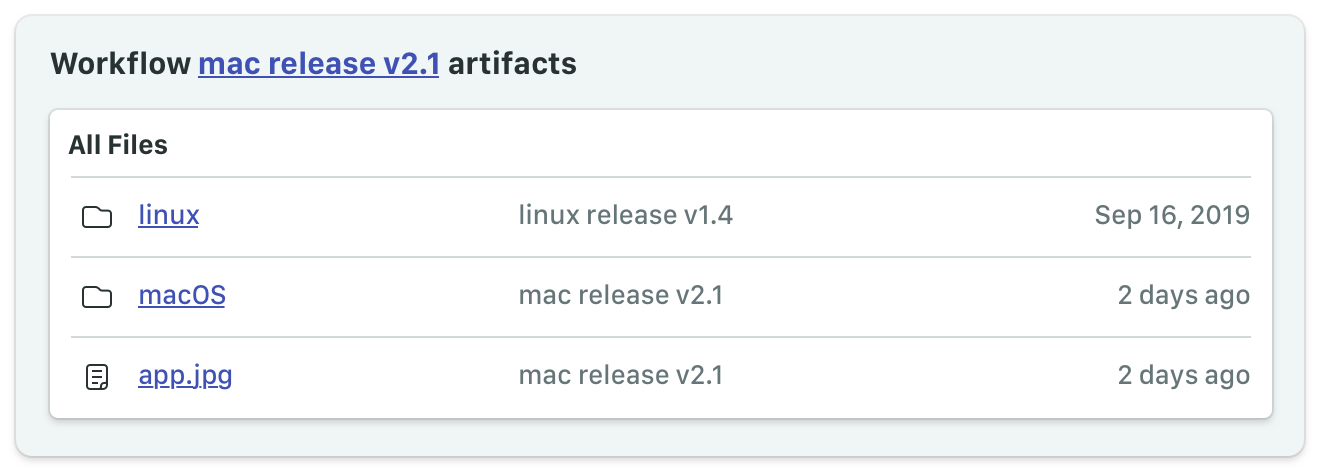Click 2 days ago in app.jpg row
Image resolution: width=1320 pixels, height=472 pixels.
pos(1184,376)
